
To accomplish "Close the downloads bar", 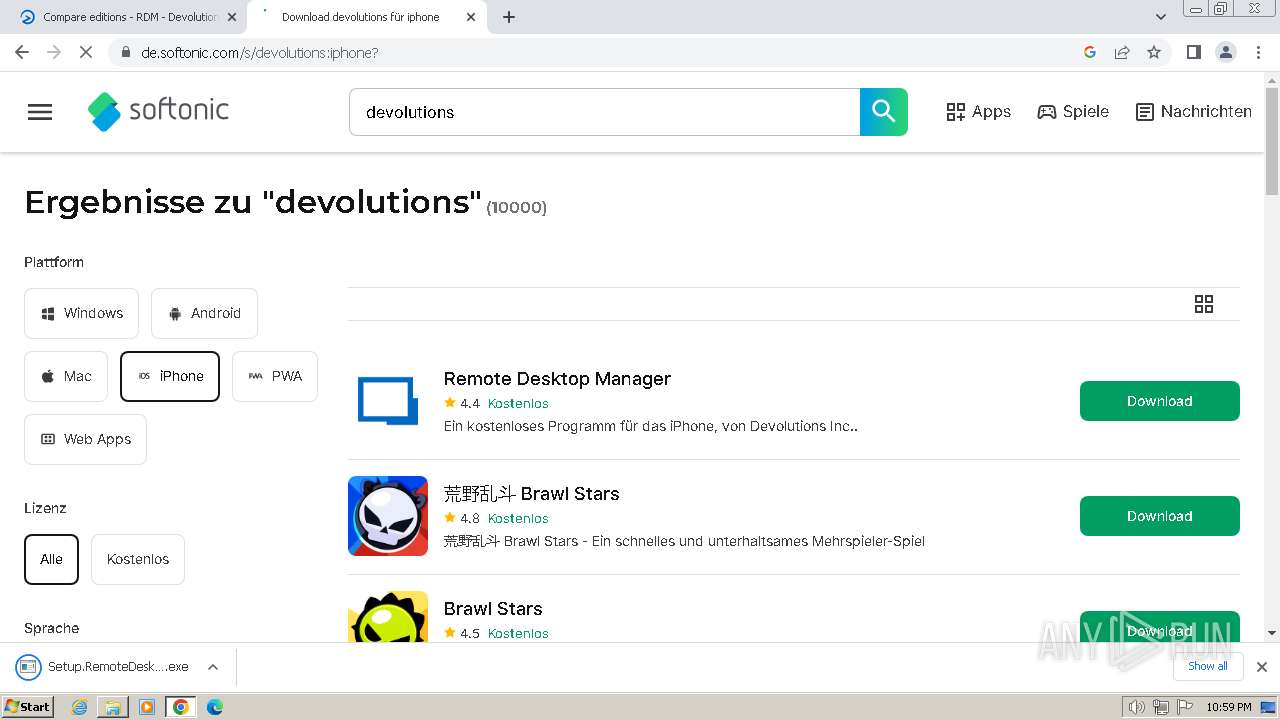I will (1262, 667).
